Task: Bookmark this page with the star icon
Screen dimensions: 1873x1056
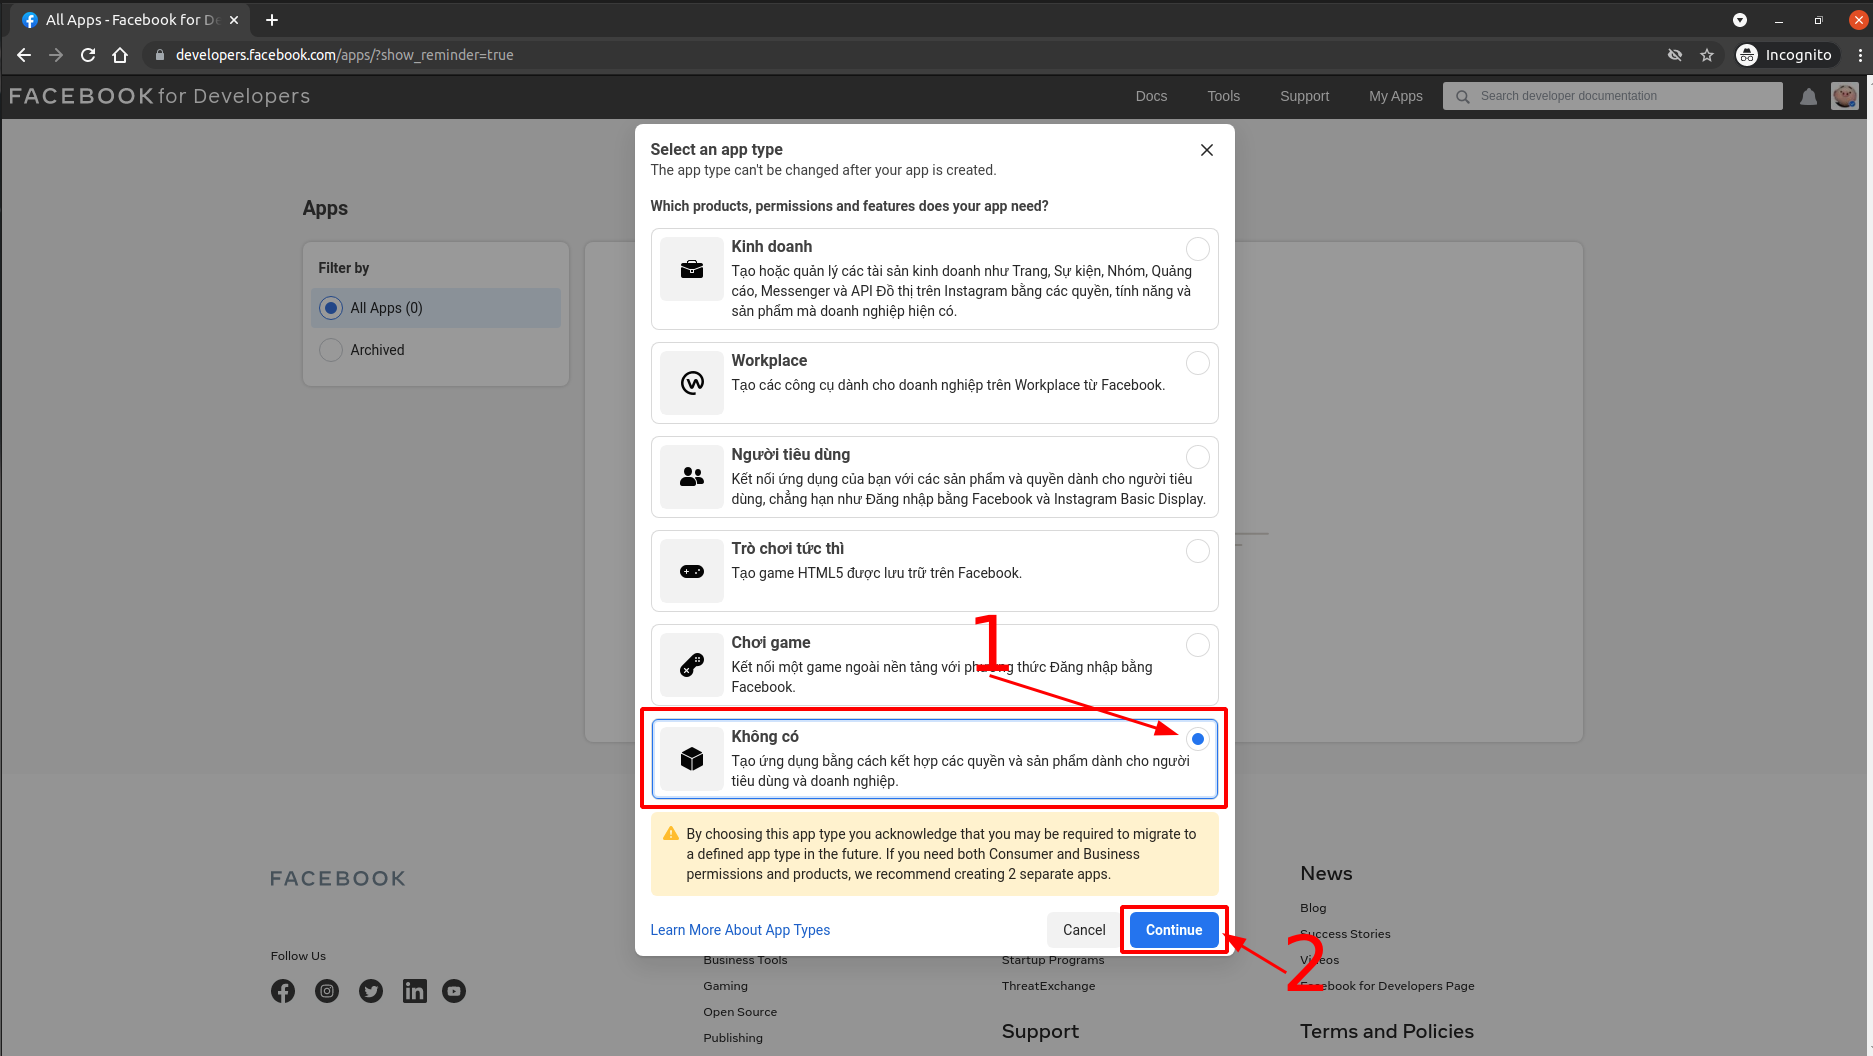Action: pyautogui.click(x=1707, y=55)
